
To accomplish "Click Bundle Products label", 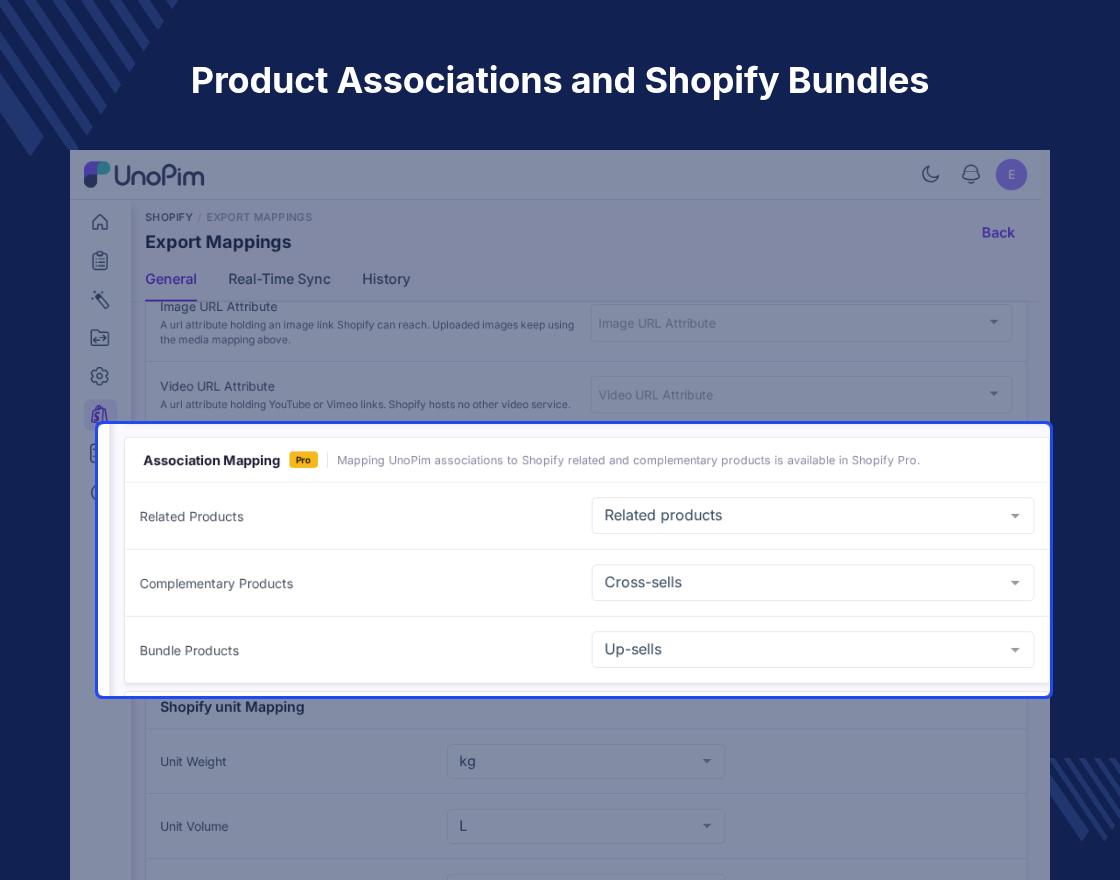I will (189, 651).
